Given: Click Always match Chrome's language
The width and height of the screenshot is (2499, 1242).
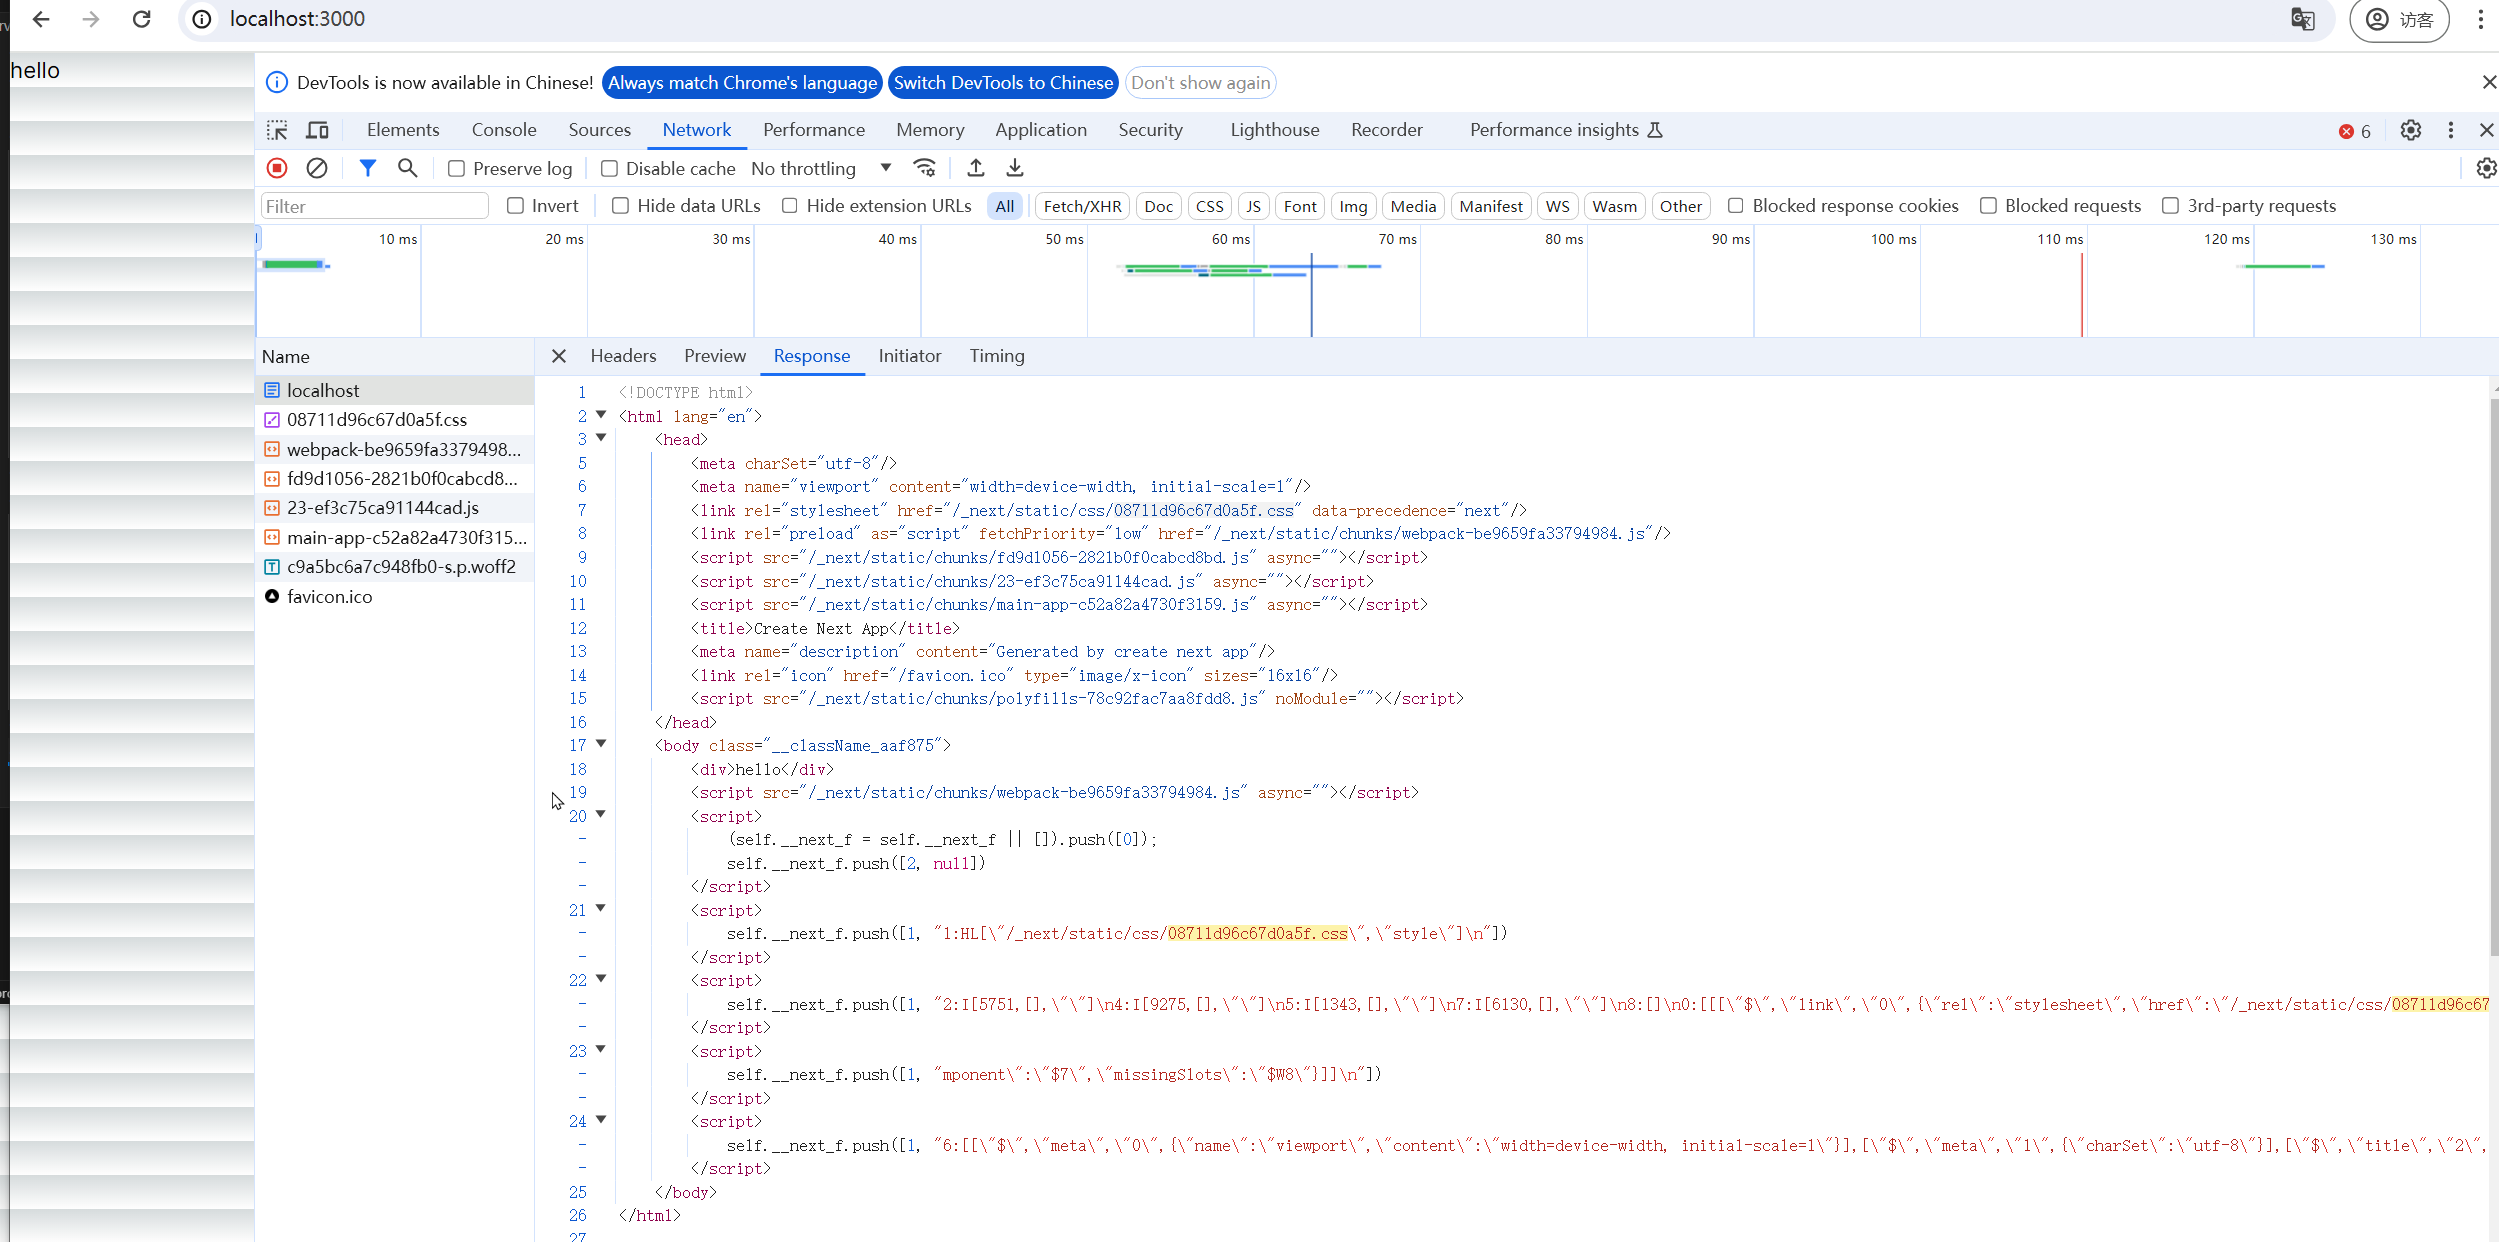Looking at the screenshot, I should coord(742,83).
